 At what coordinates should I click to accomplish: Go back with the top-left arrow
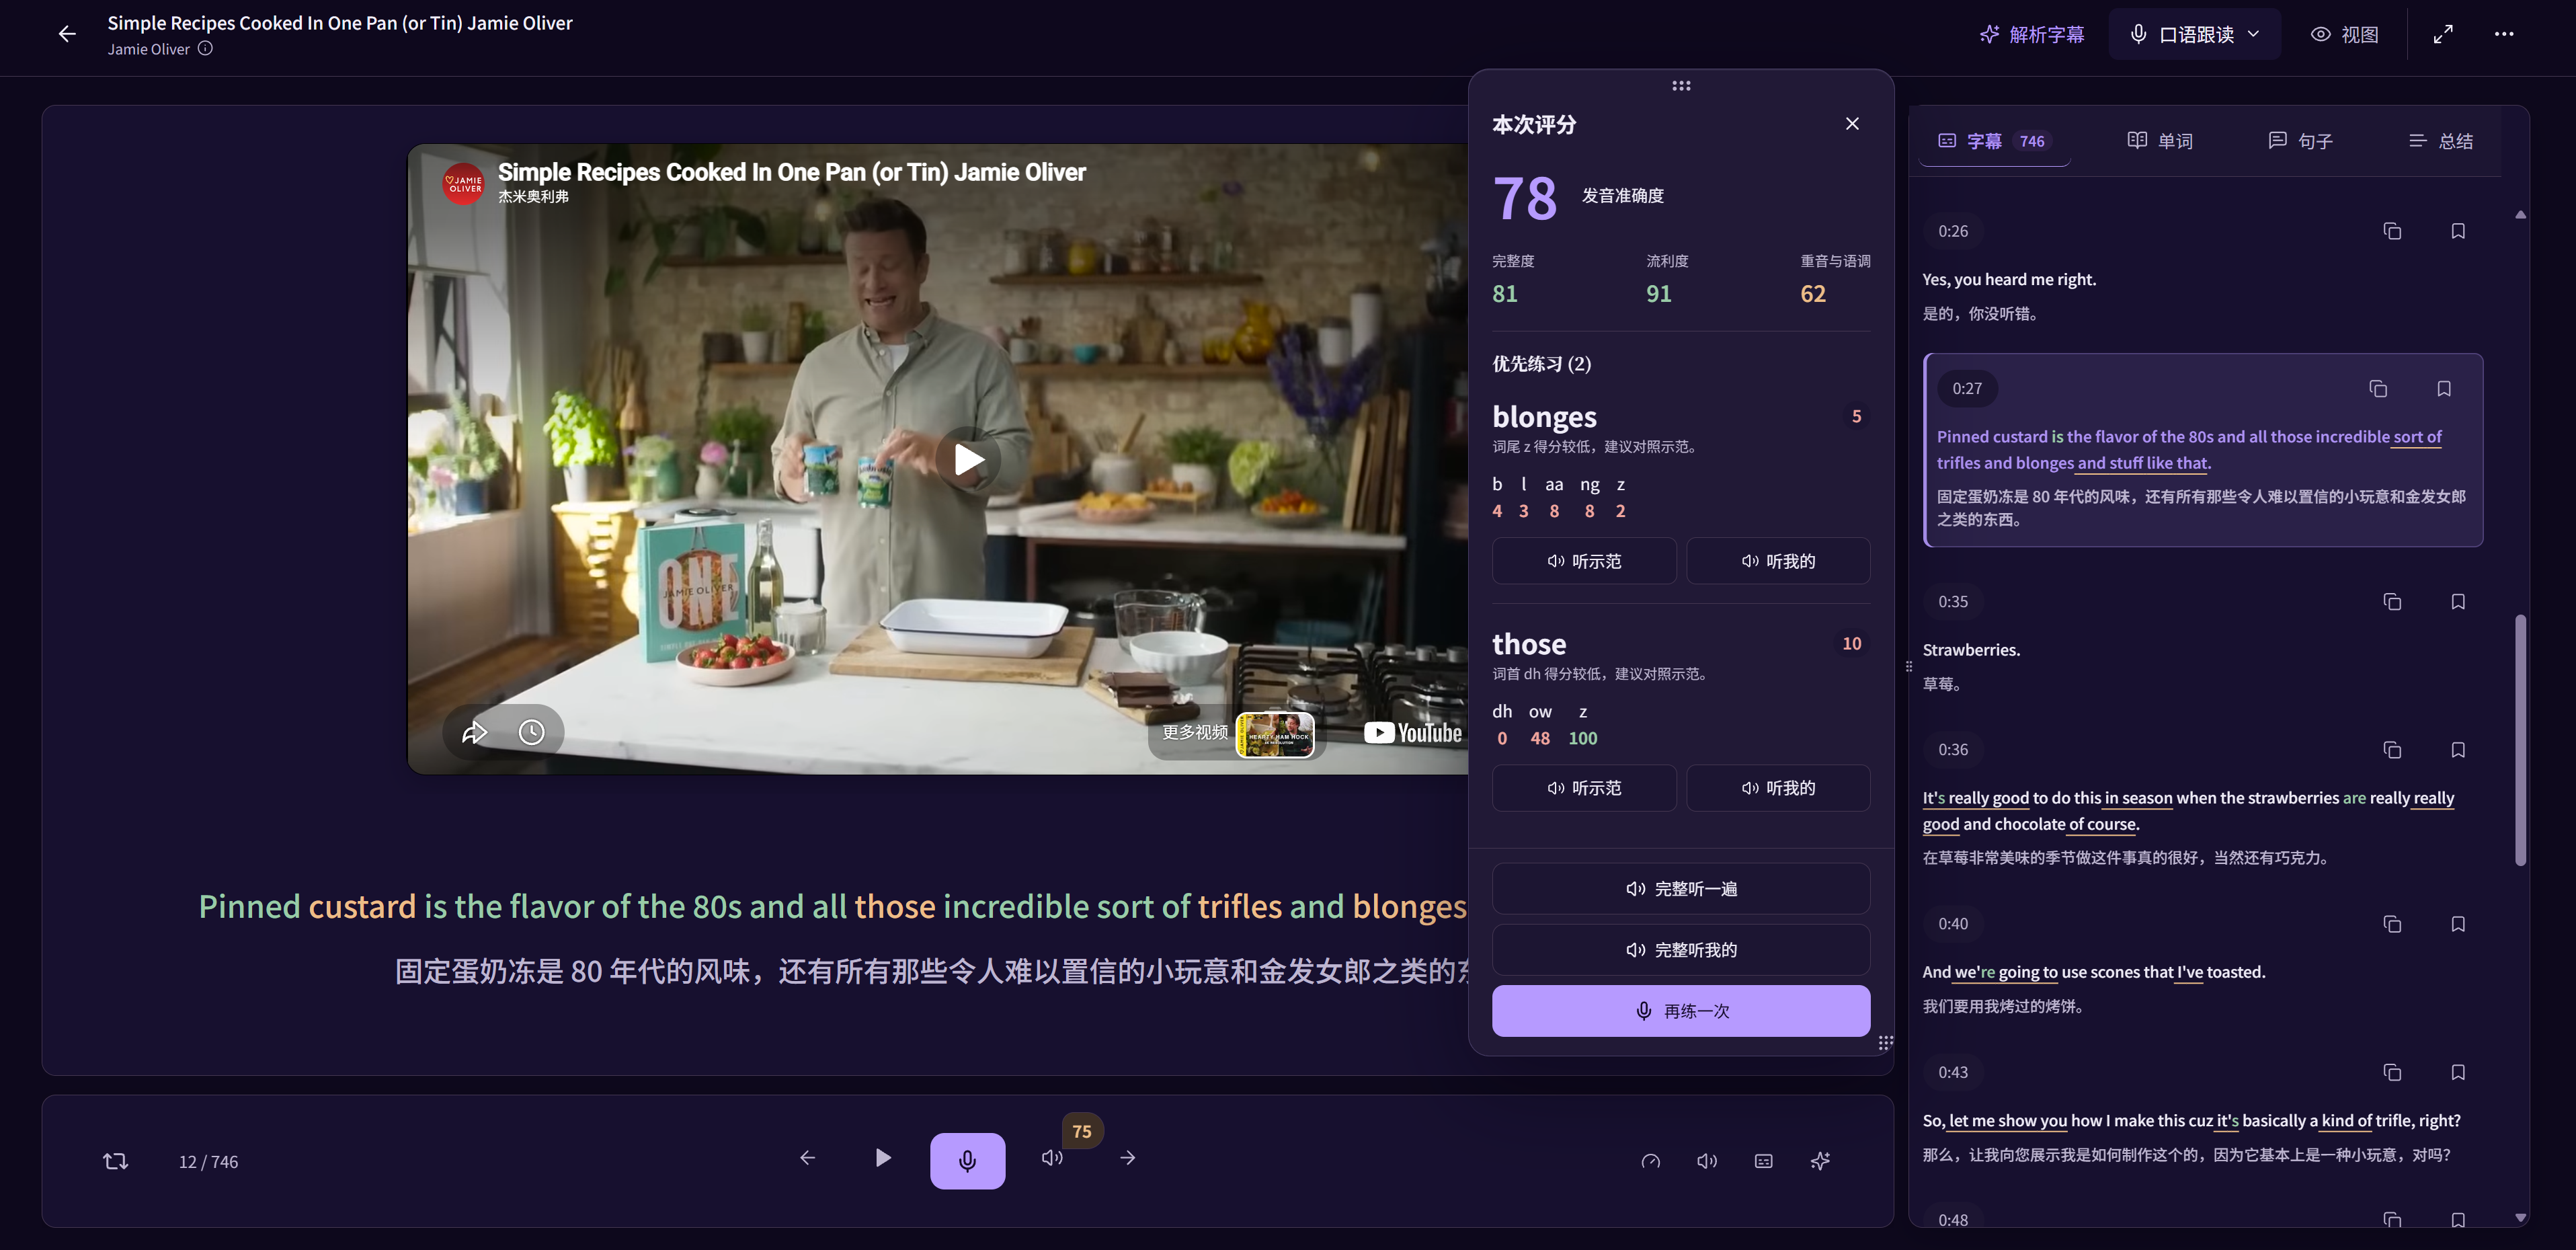coord(67,34)
